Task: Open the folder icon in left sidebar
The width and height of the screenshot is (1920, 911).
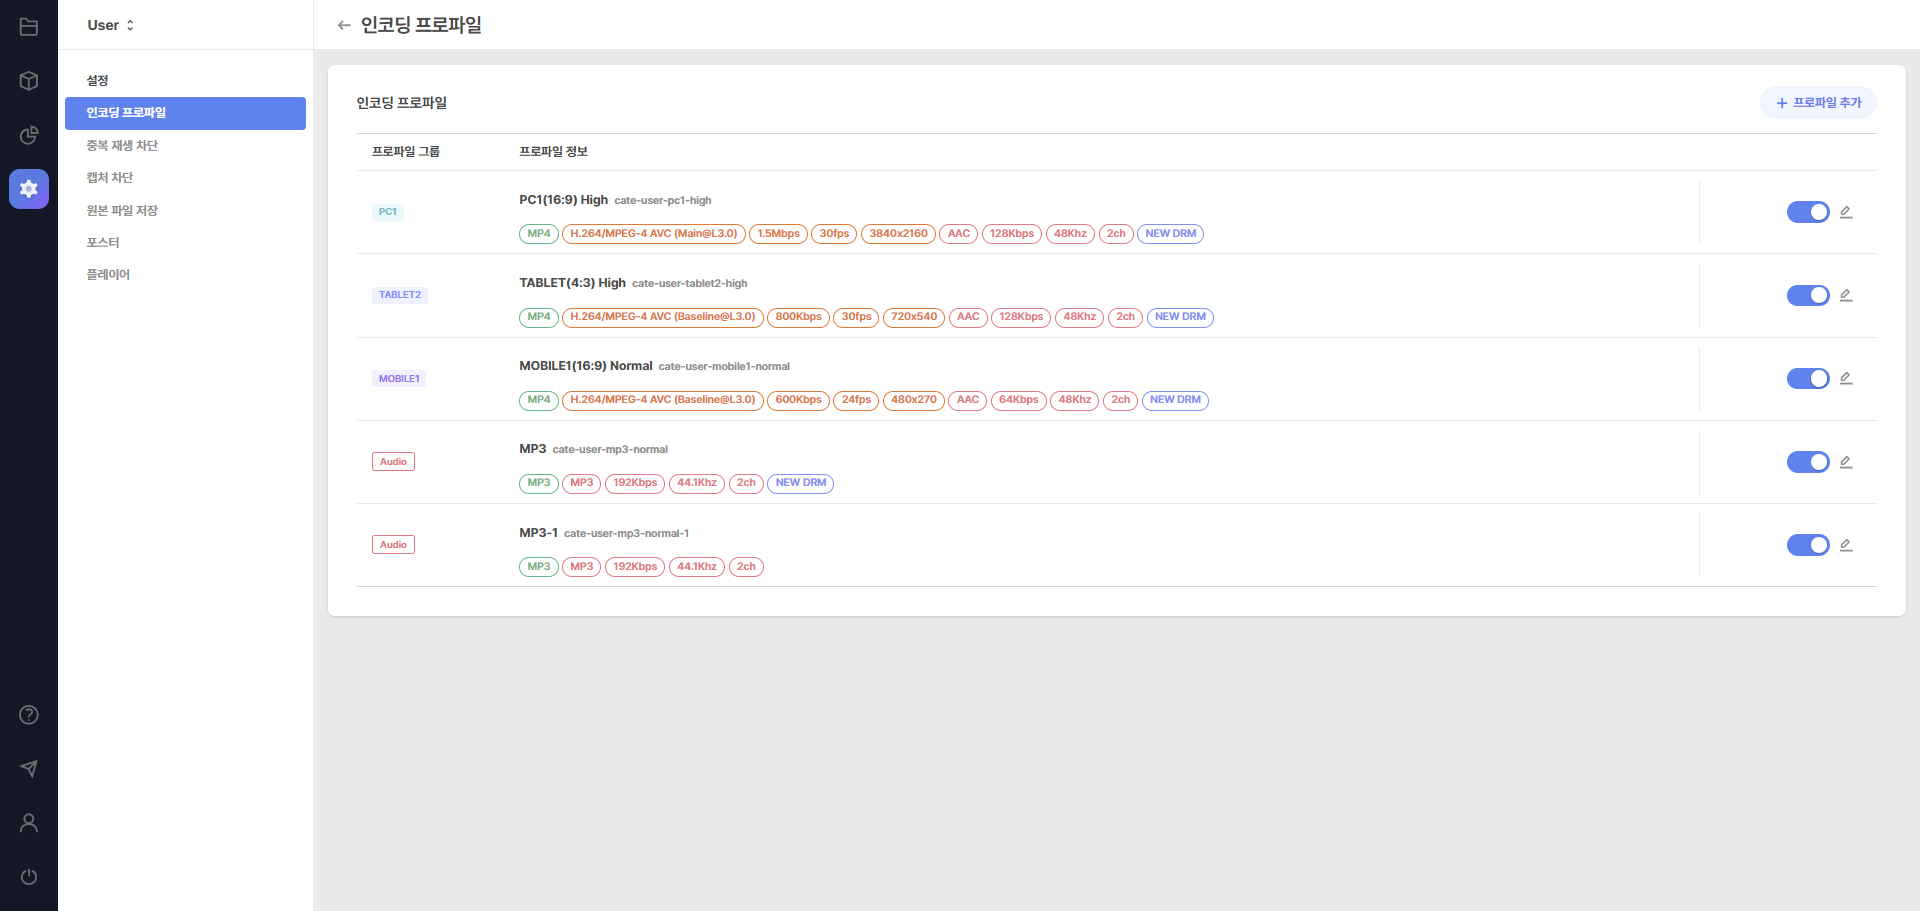Action: click(x=29, y=27)
